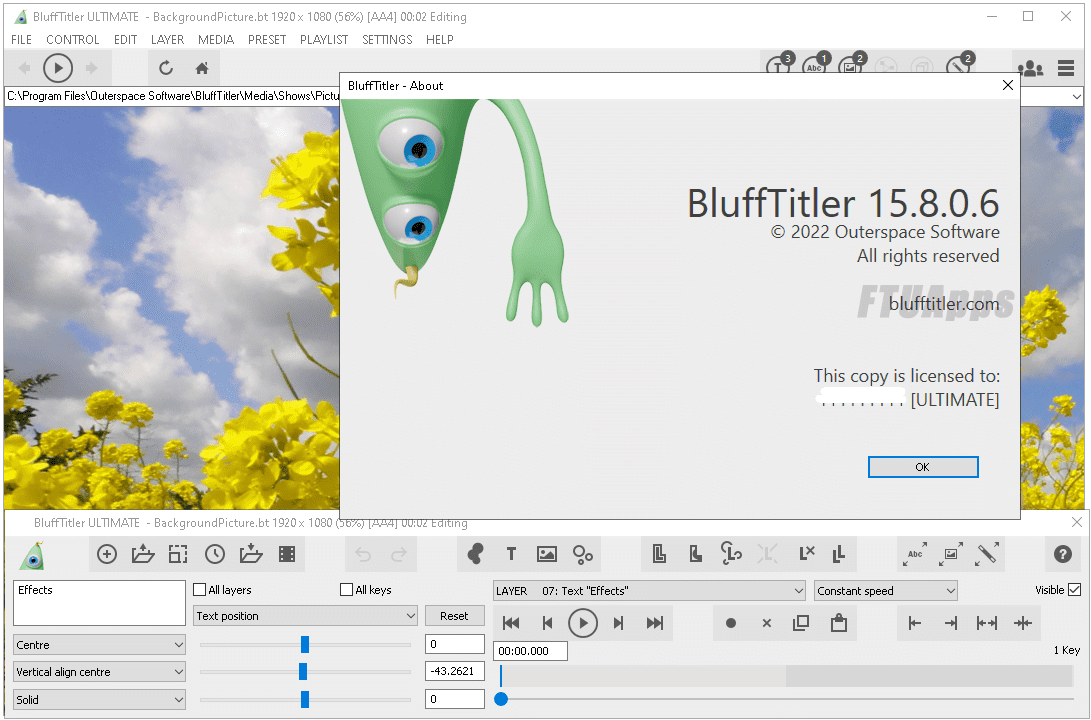Click the redo arrow icon

click(399, 554)
